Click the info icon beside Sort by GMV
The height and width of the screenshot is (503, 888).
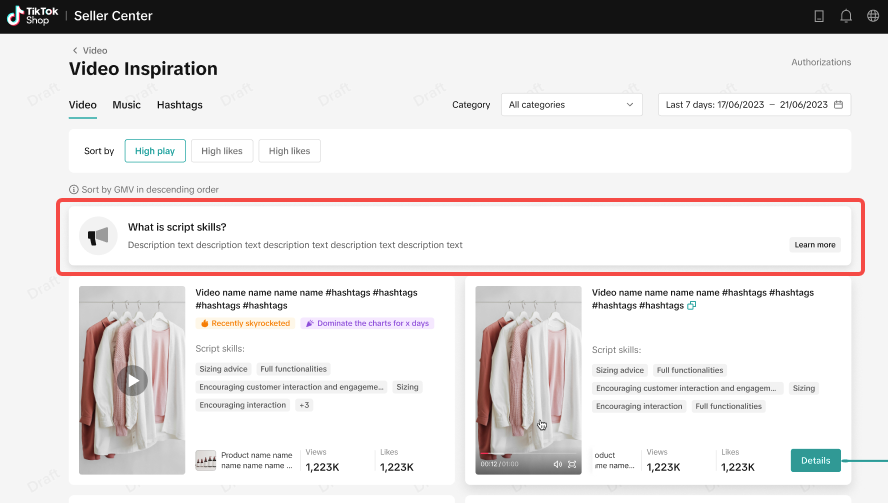point(74,189)
